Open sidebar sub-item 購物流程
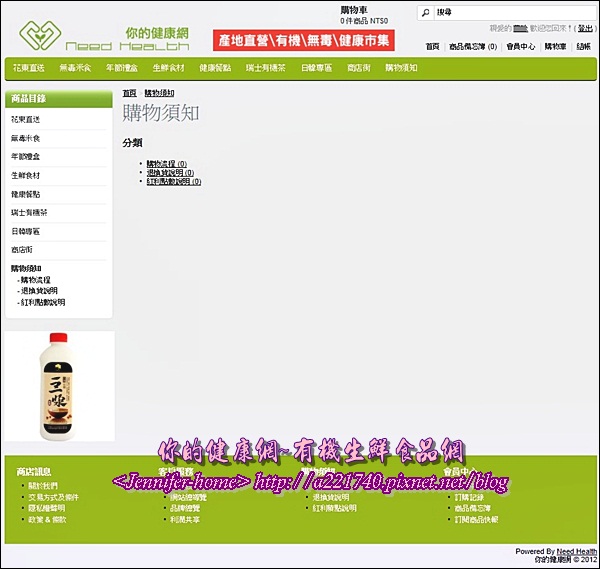This screenshot has height=569, width=600. (x=35, y=280)
